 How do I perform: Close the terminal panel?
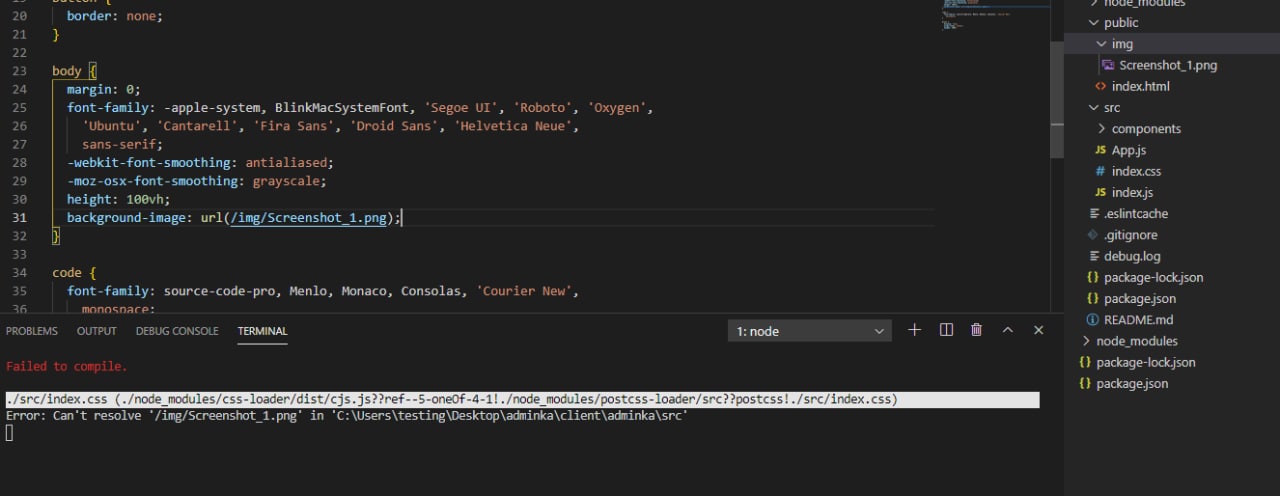pos(1038,330)
